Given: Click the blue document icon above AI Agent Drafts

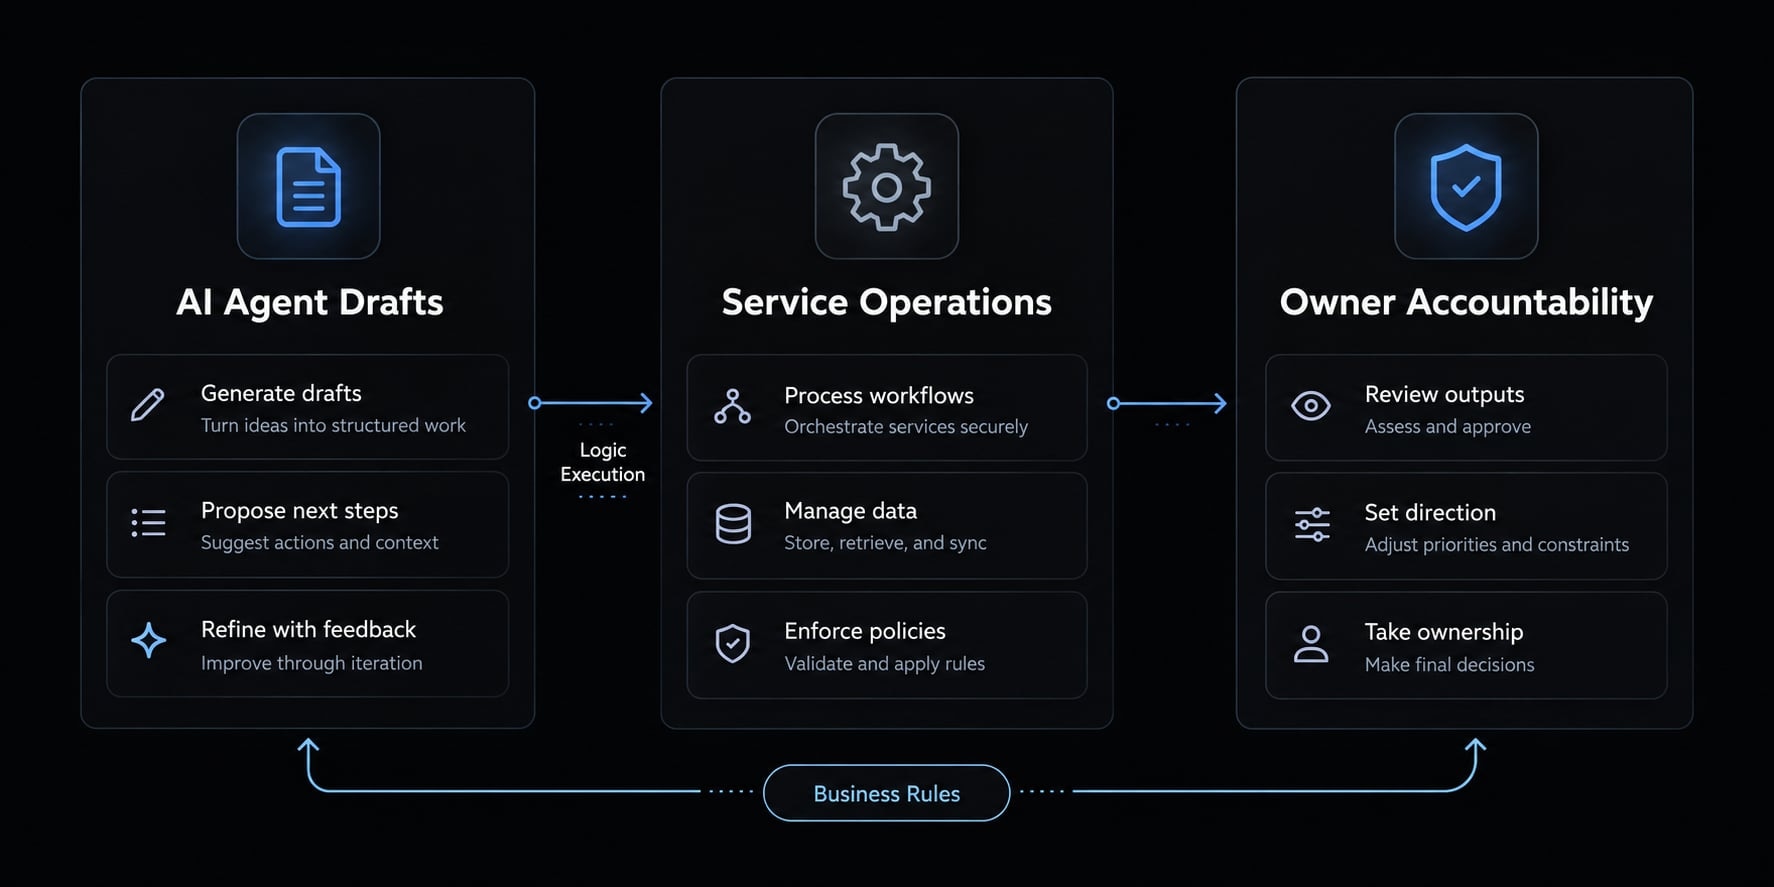Looking at the screenshot, I should click(308, 187).
